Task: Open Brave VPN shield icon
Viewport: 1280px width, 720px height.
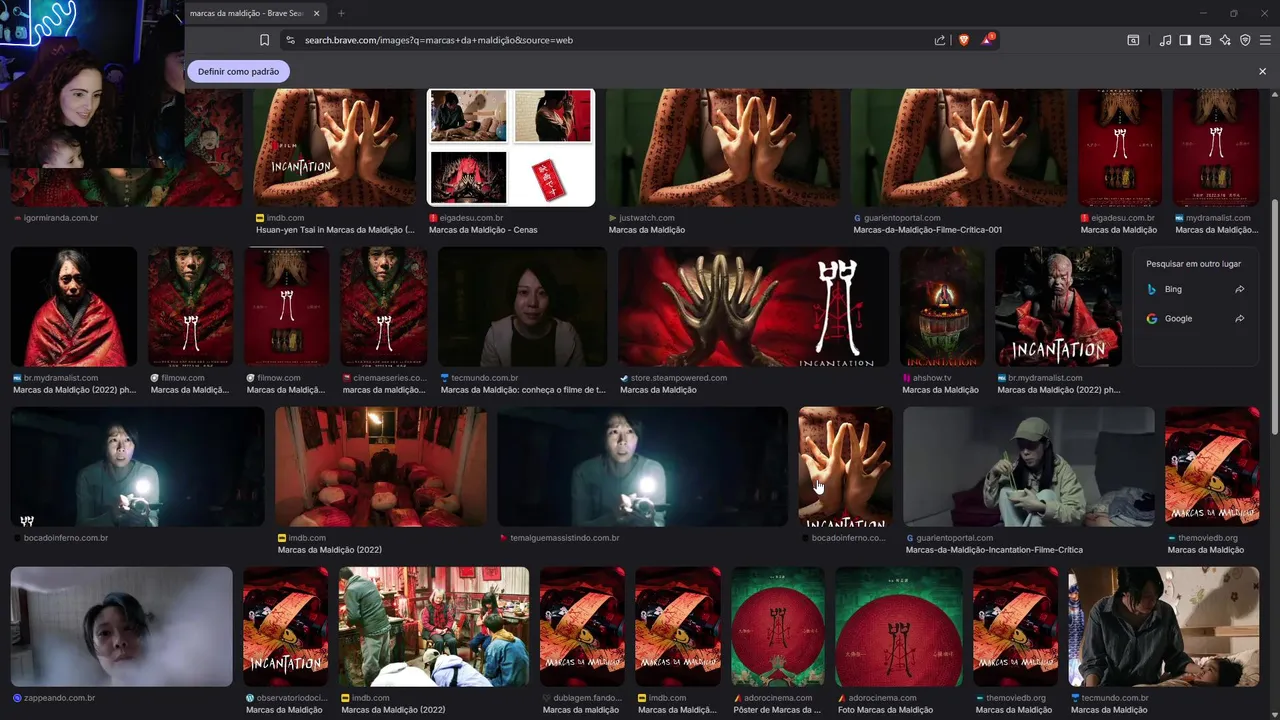Action: click(1245, 40)
